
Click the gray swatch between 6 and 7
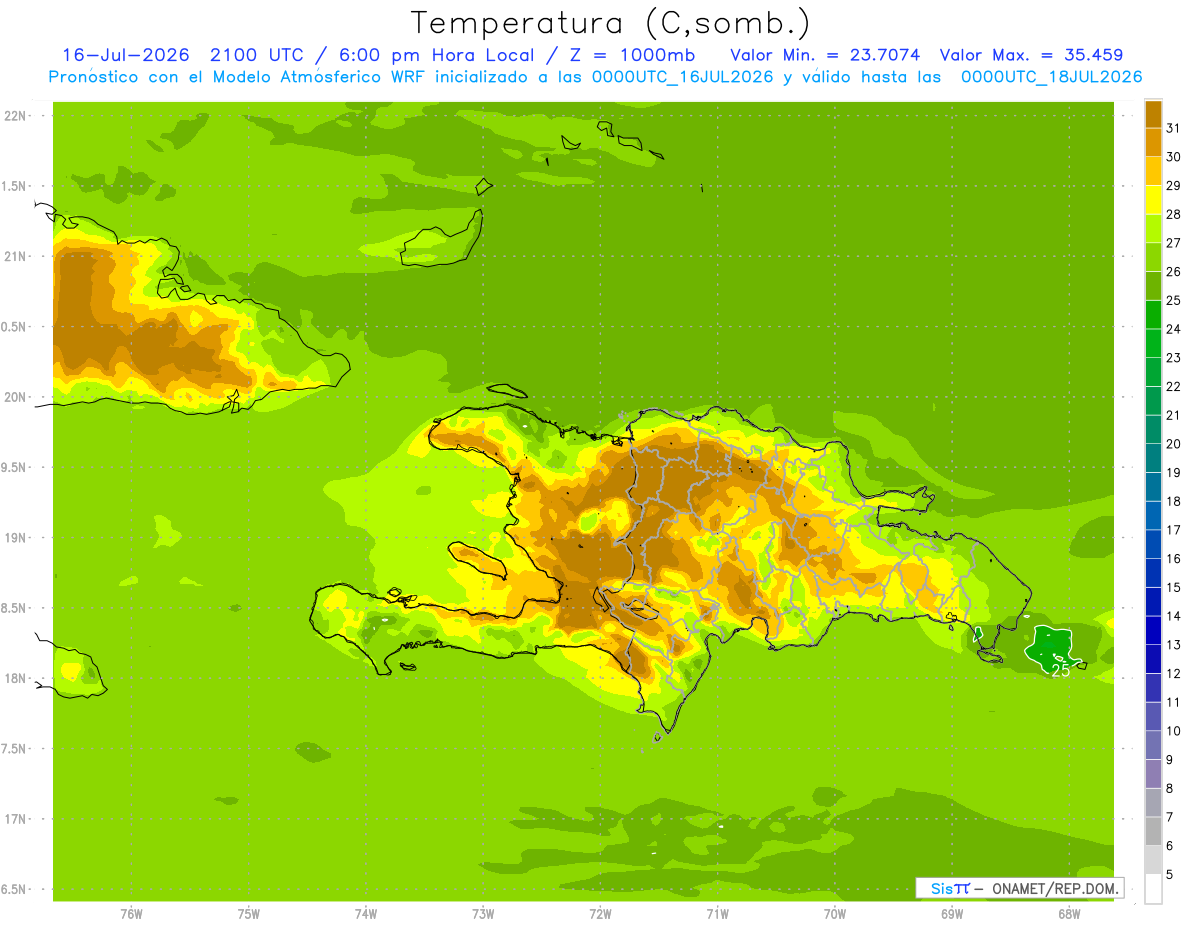[x=1153, y=831]
